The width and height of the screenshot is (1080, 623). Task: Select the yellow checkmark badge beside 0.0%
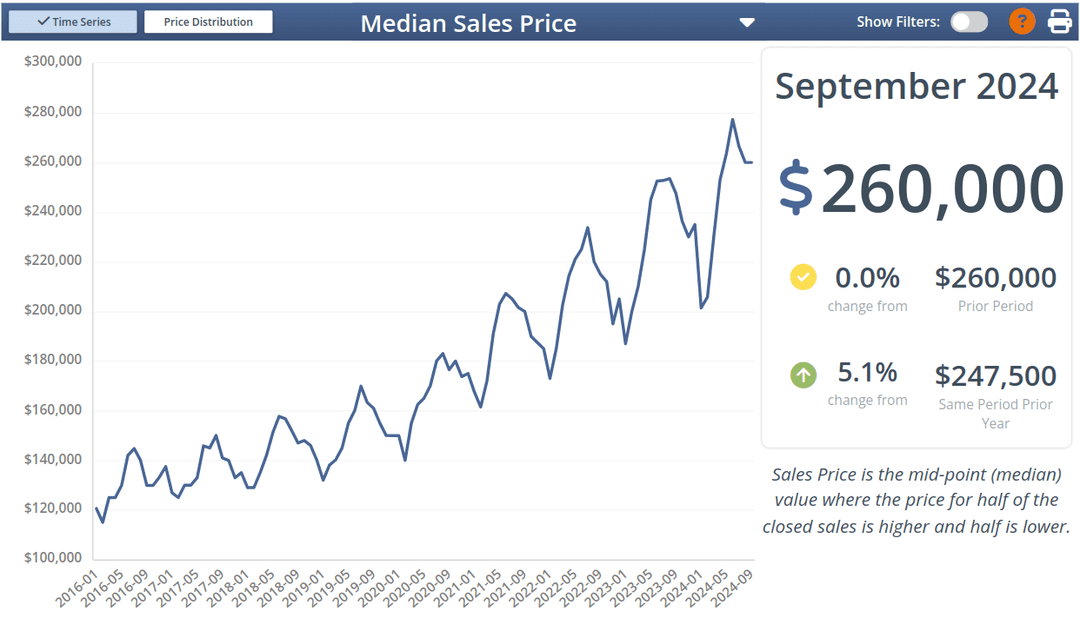pos(802,277)
